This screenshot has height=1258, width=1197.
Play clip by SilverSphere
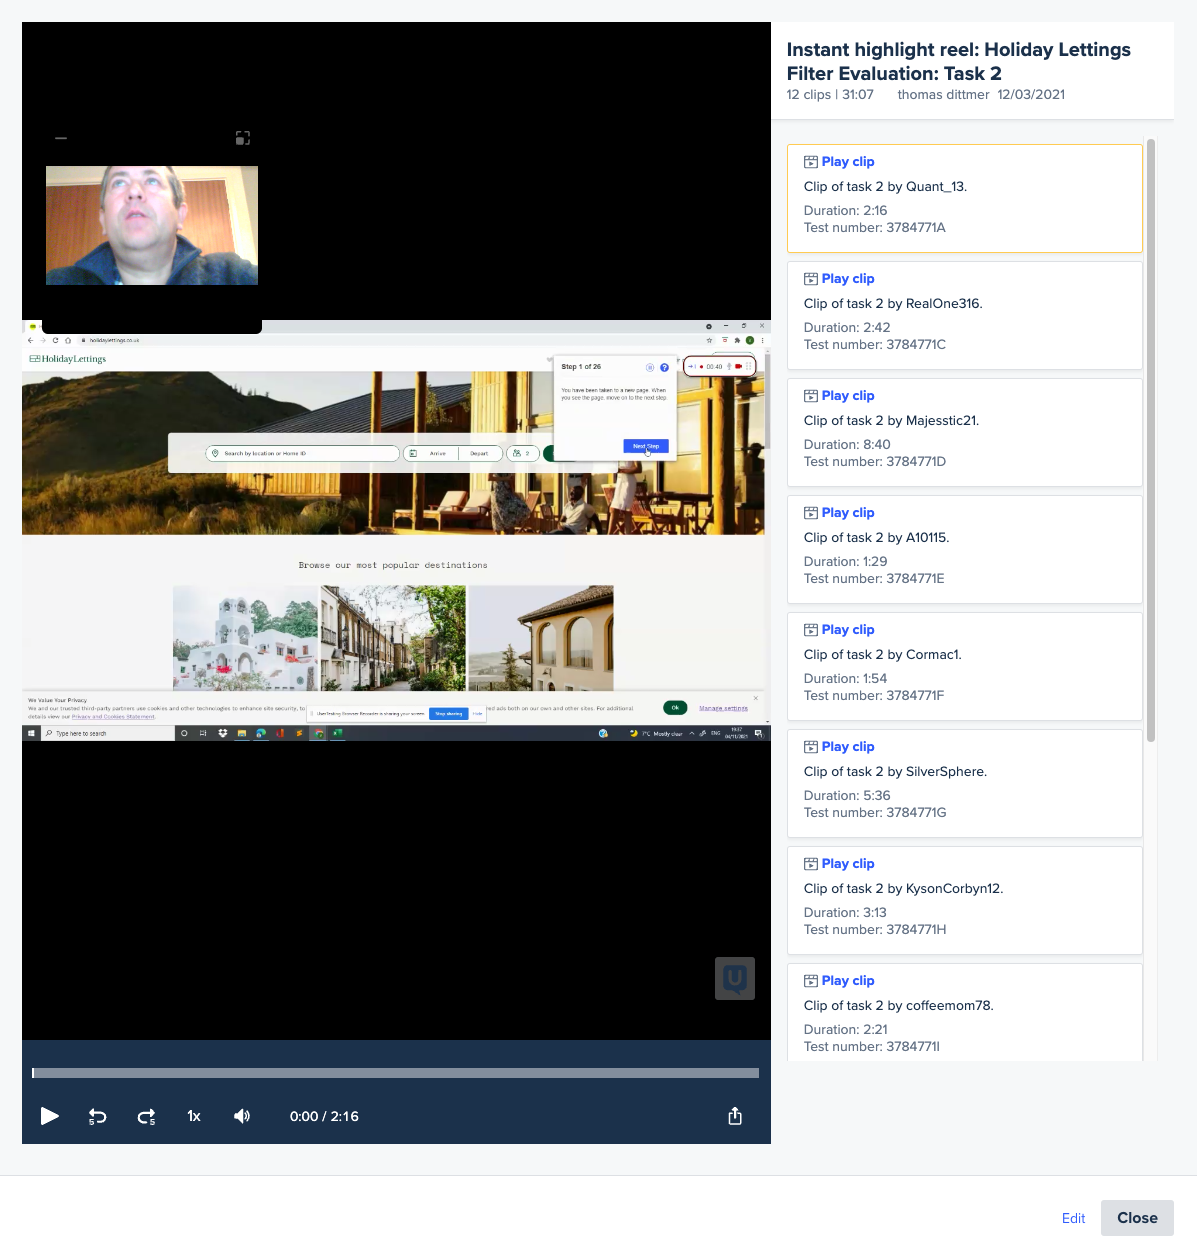(x=847, y=747)
